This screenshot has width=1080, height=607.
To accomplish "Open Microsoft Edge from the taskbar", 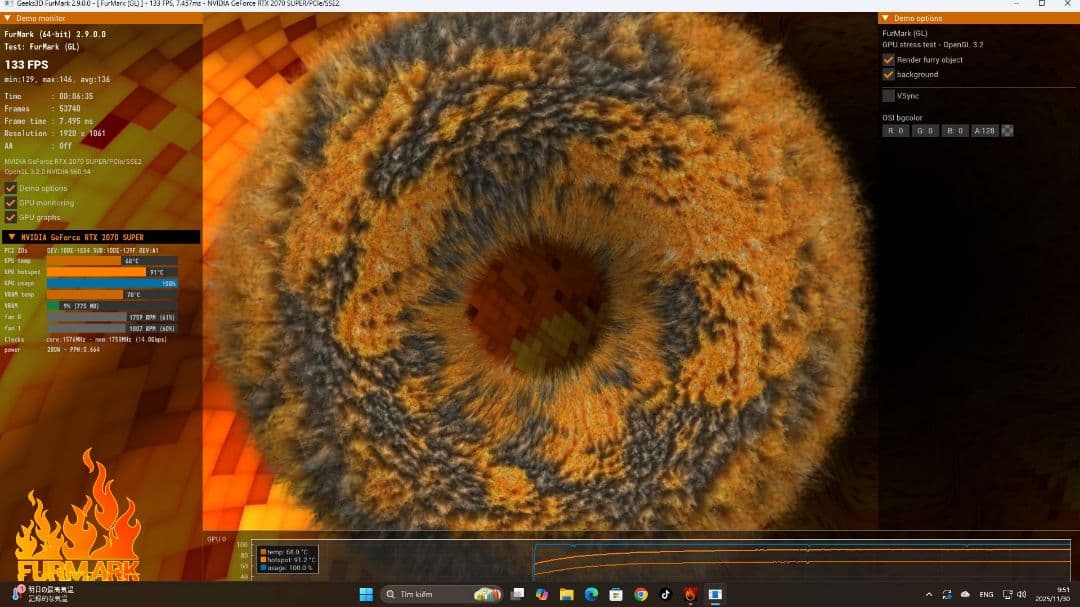I will tap(591, 594).
